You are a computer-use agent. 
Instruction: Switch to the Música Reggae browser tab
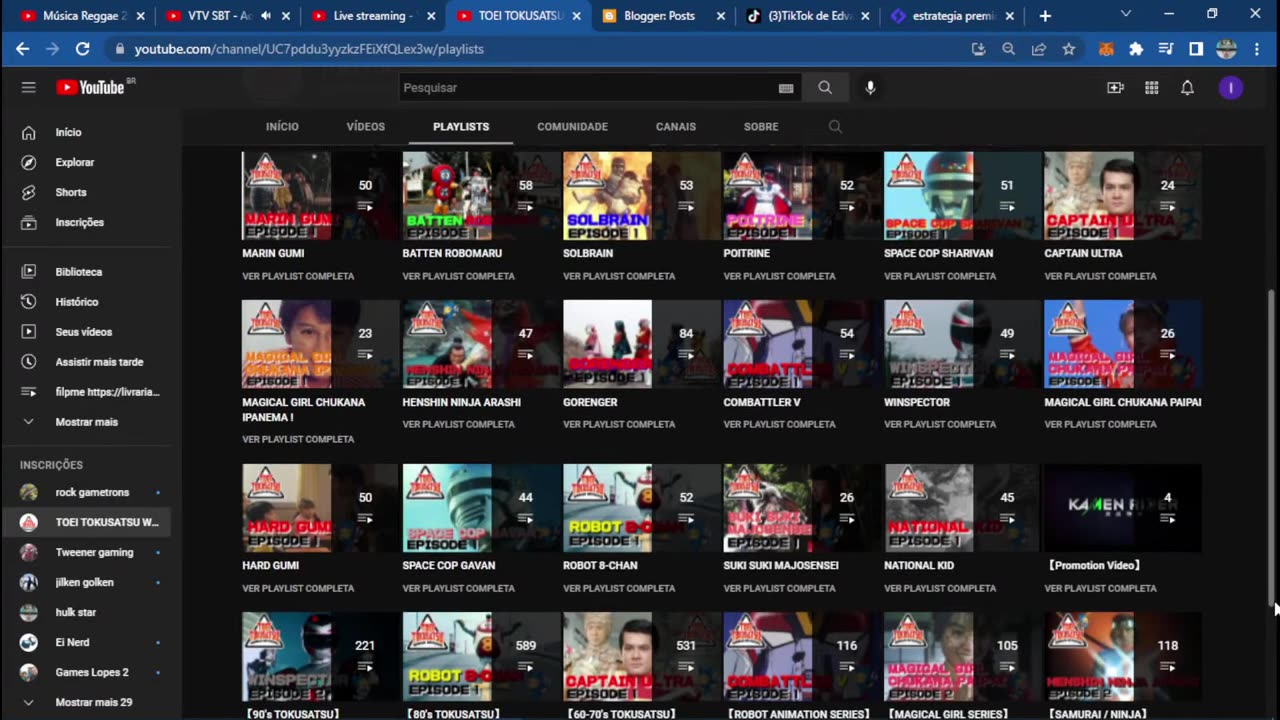[81, 16]
